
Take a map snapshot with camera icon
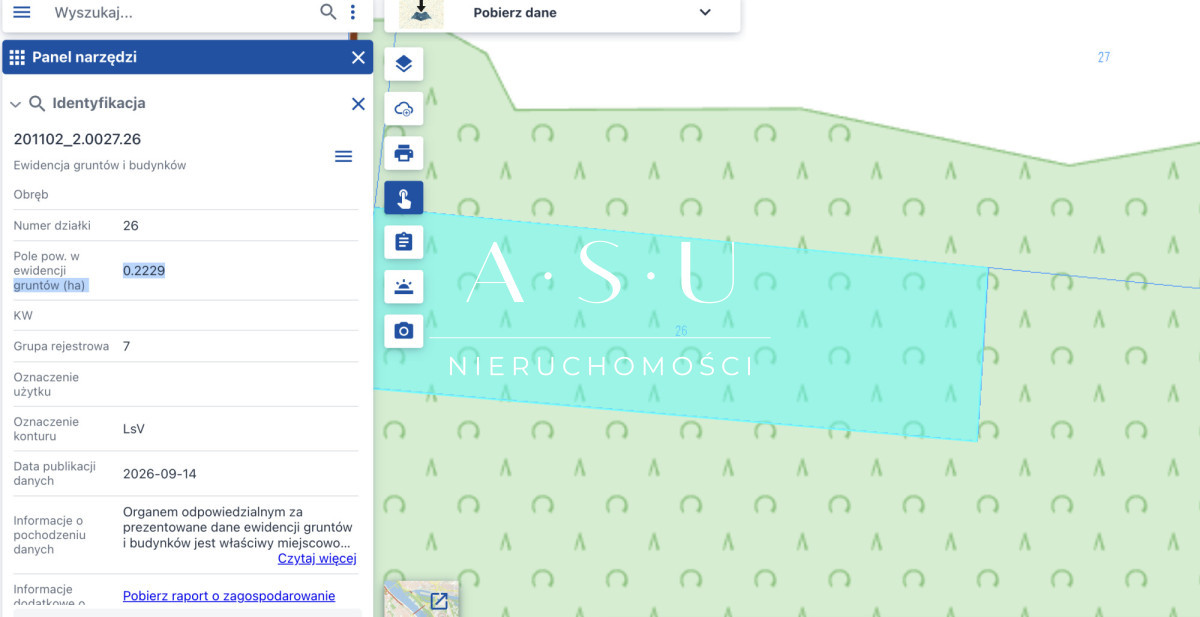click(x=404, y=330)
